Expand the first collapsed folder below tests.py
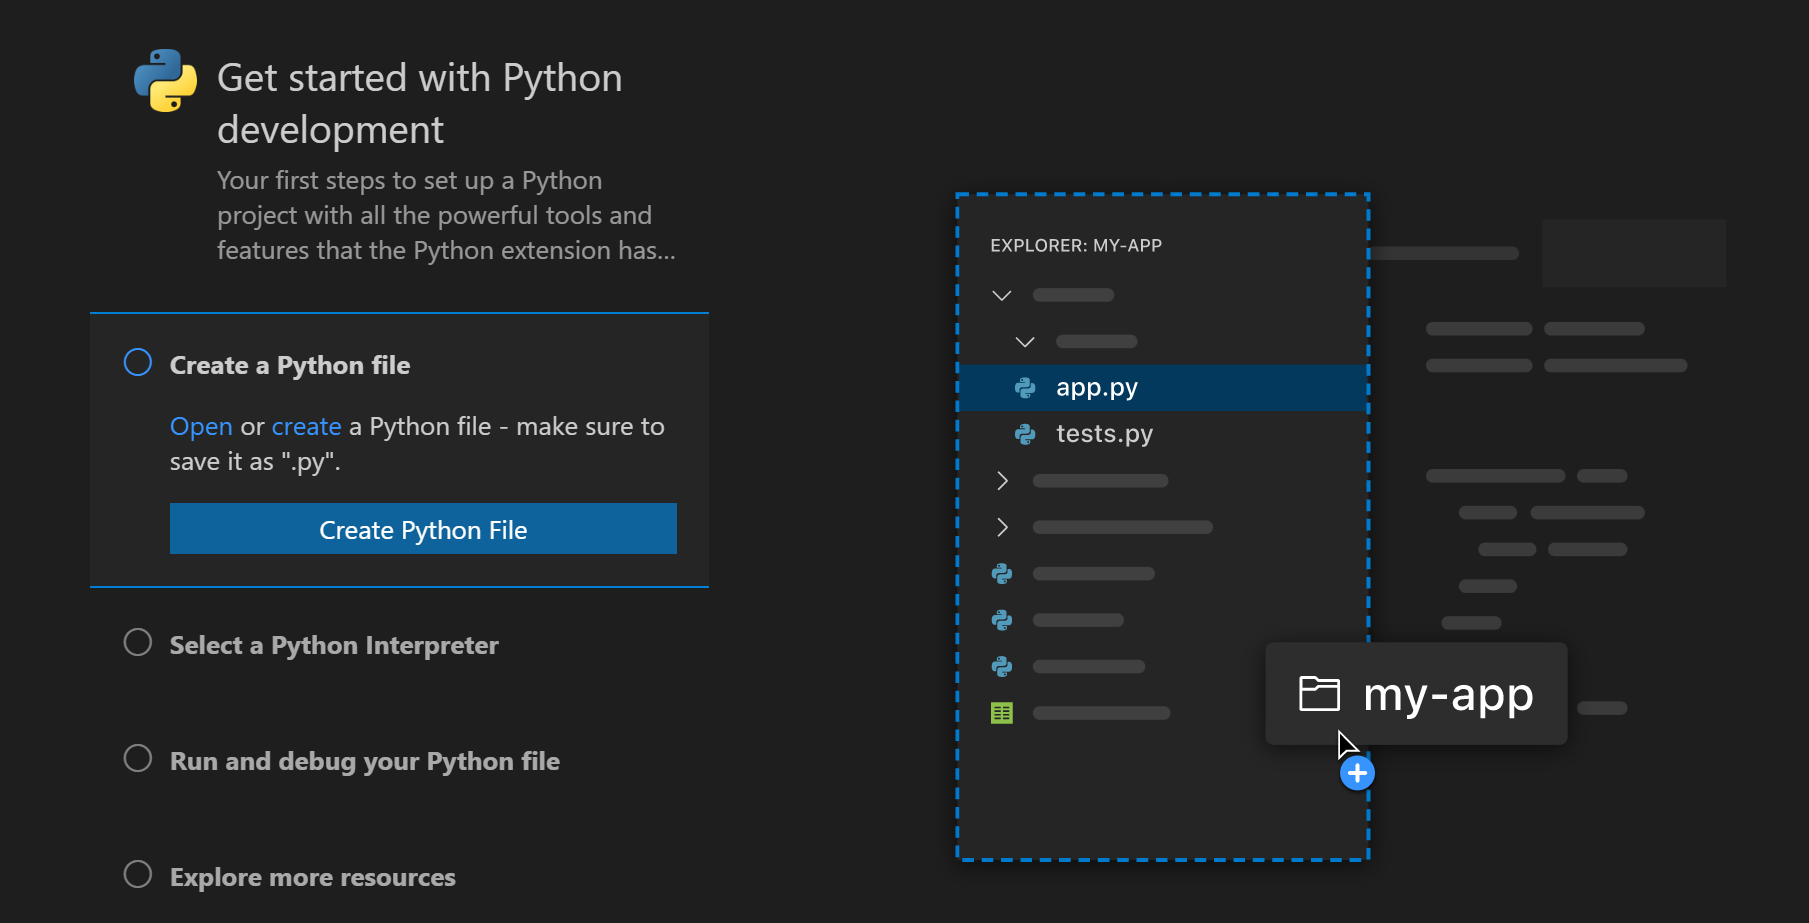 coord(1002,480)
